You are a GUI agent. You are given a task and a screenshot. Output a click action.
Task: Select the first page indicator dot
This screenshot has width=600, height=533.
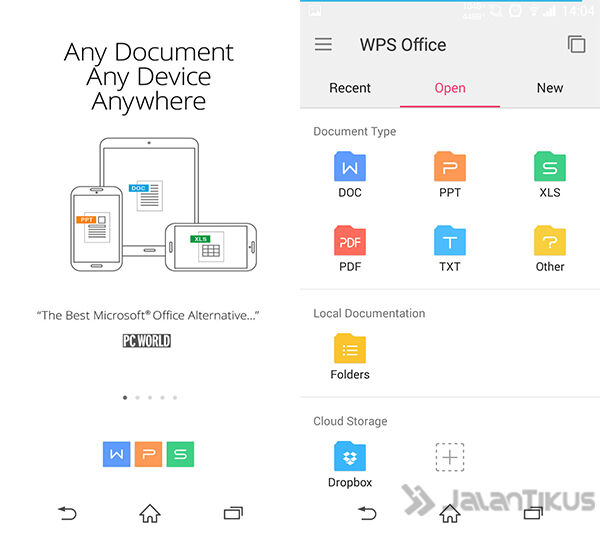pyautogui.click(x=125, y=398)
